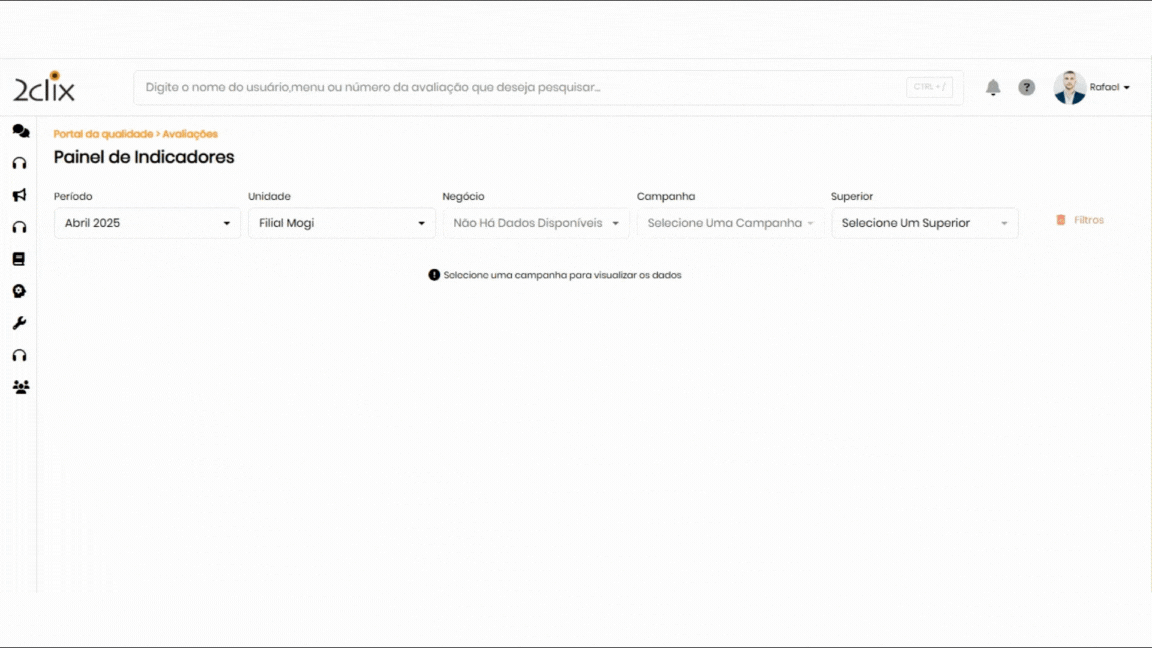Open the megaphone sidebar icon
This screenshot has height=648, width=1152.
coord(19,195)
